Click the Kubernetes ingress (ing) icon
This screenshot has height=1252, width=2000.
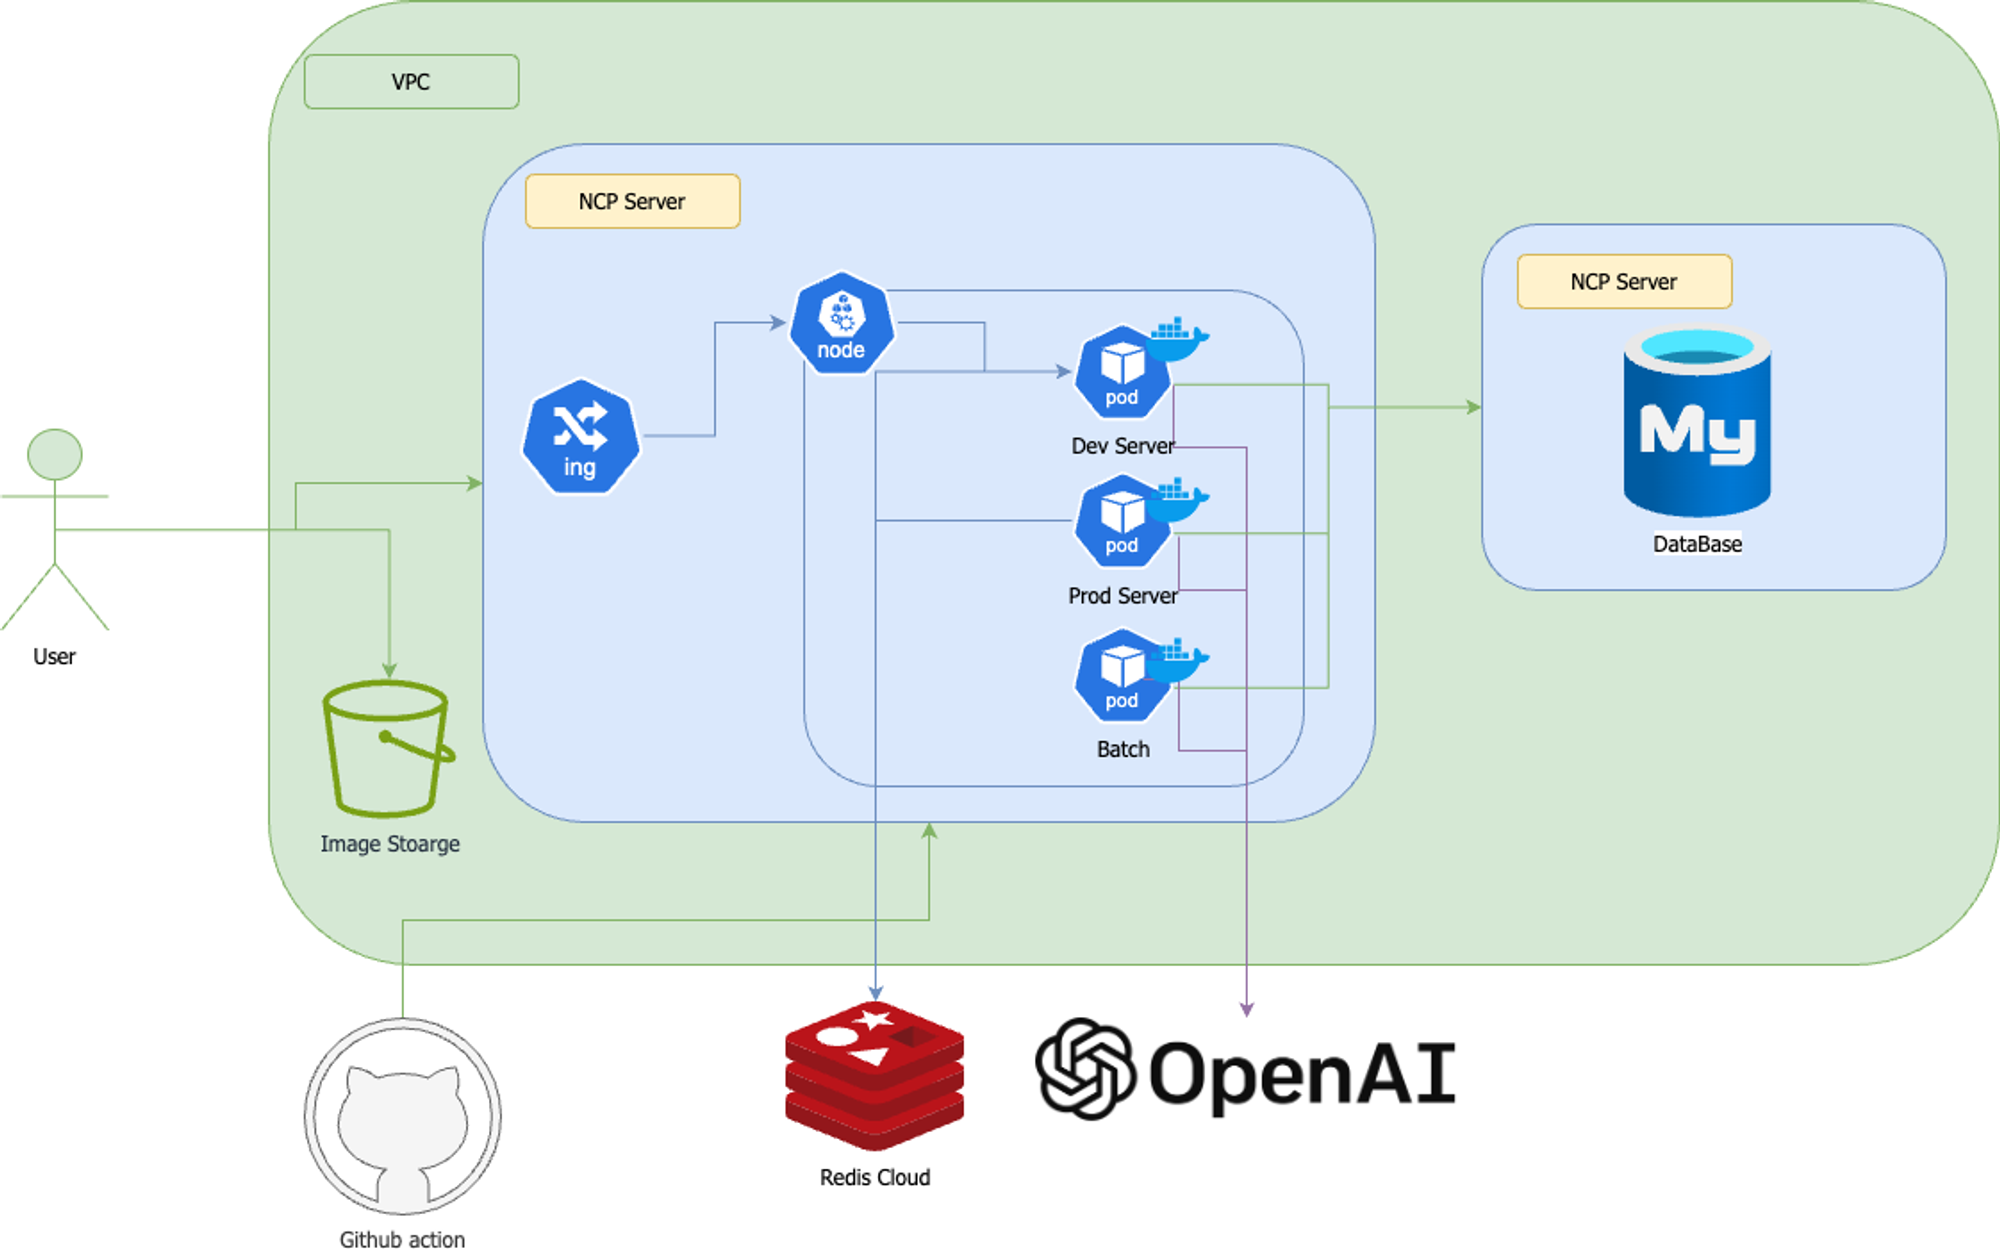tap(580, 436)
